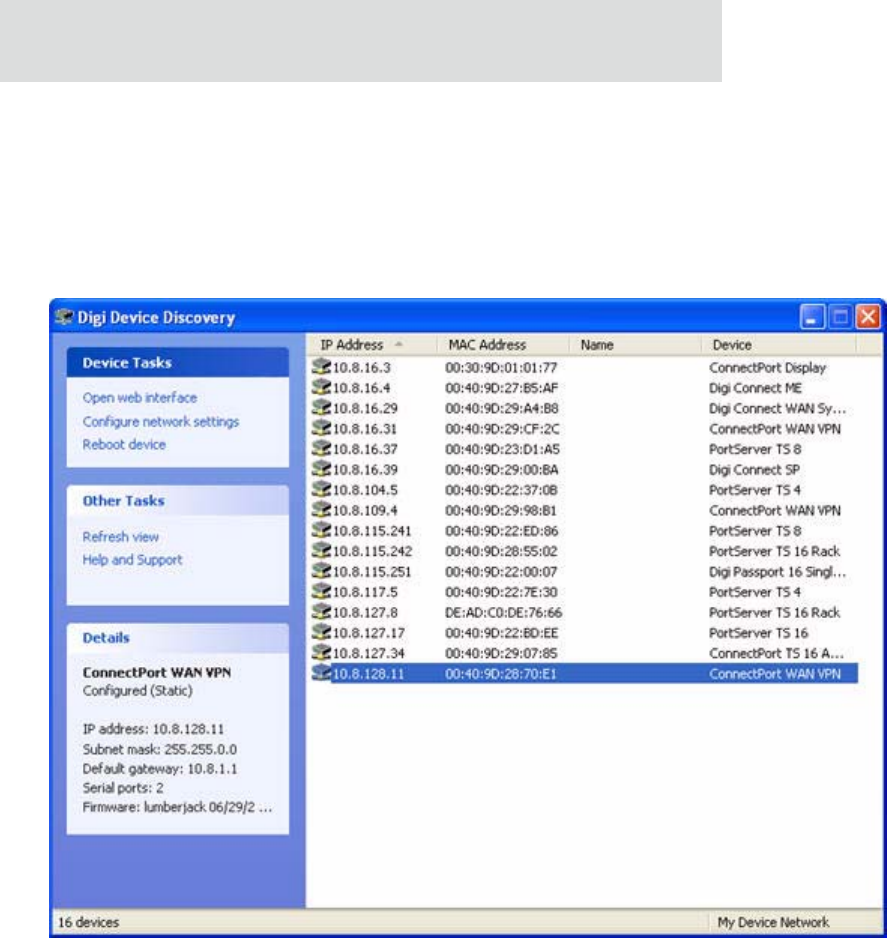Click the device icon beside 10.8.127.34

point(322,652)
